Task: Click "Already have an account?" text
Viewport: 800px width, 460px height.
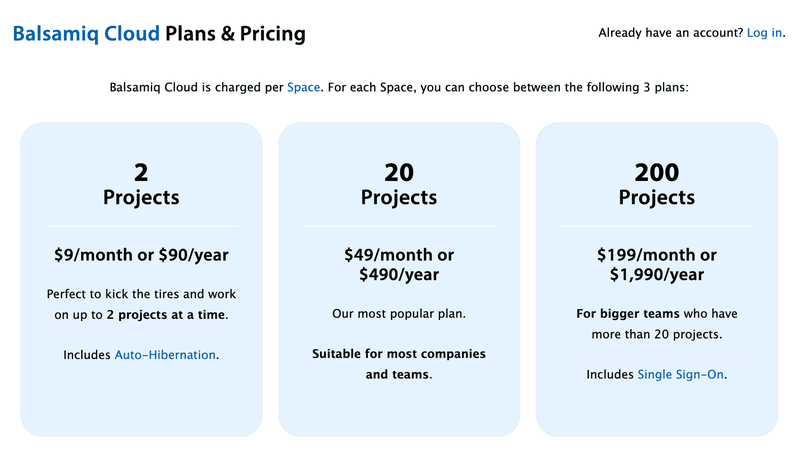Action: pyautogui.click(x=670, y=33)
